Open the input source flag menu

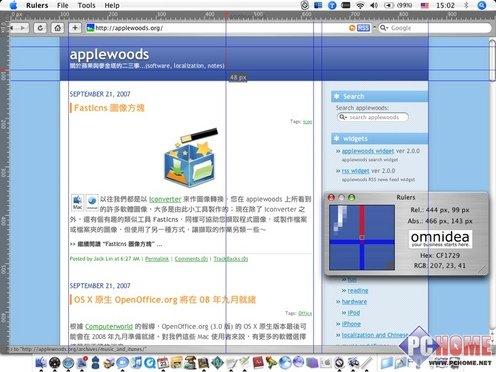click(x=425, y=5)
